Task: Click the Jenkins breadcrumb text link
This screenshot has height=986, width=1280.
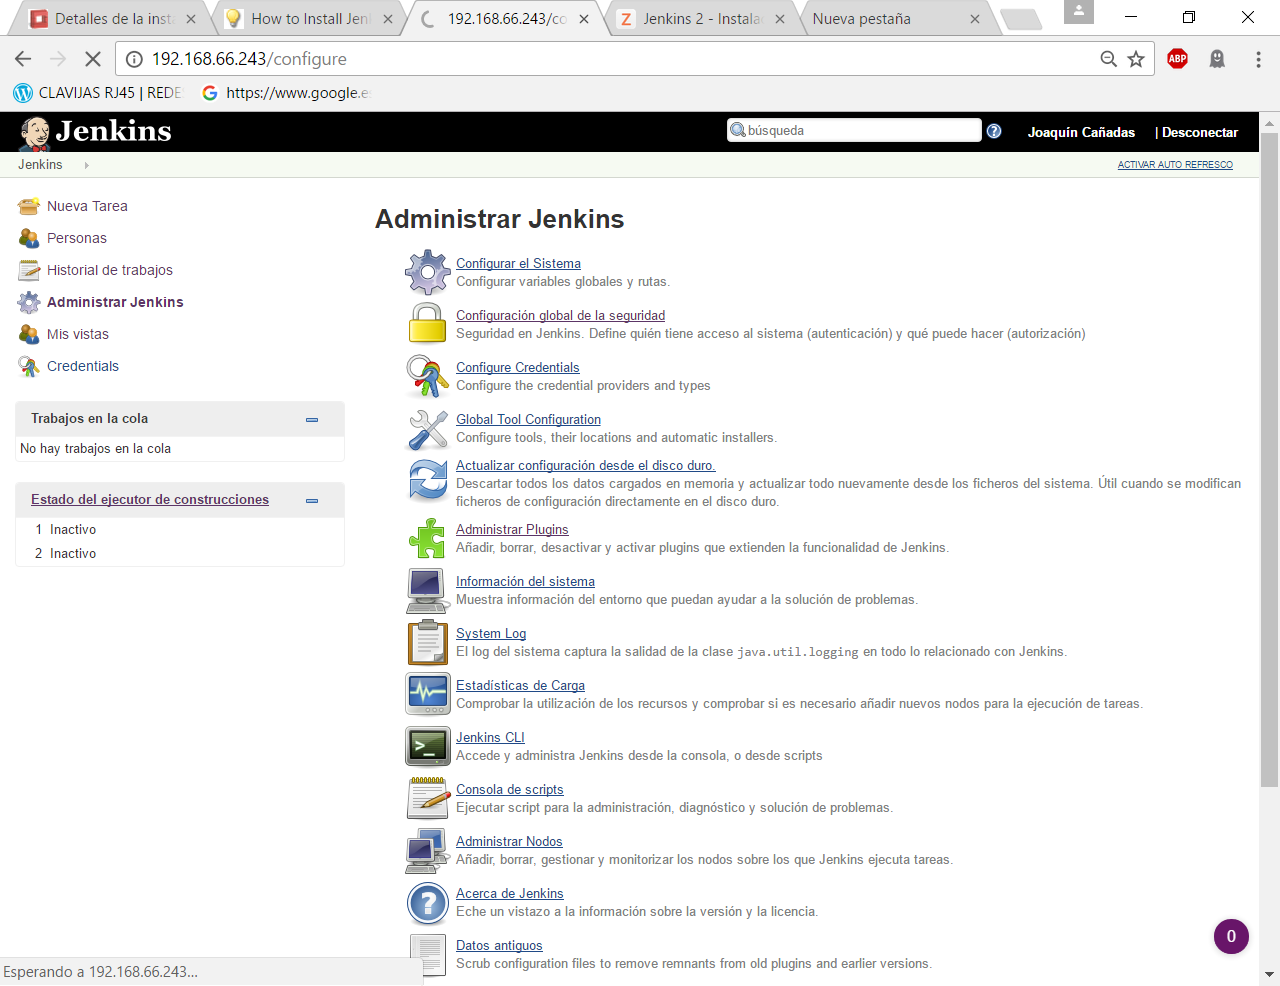Action: (40, 164)
